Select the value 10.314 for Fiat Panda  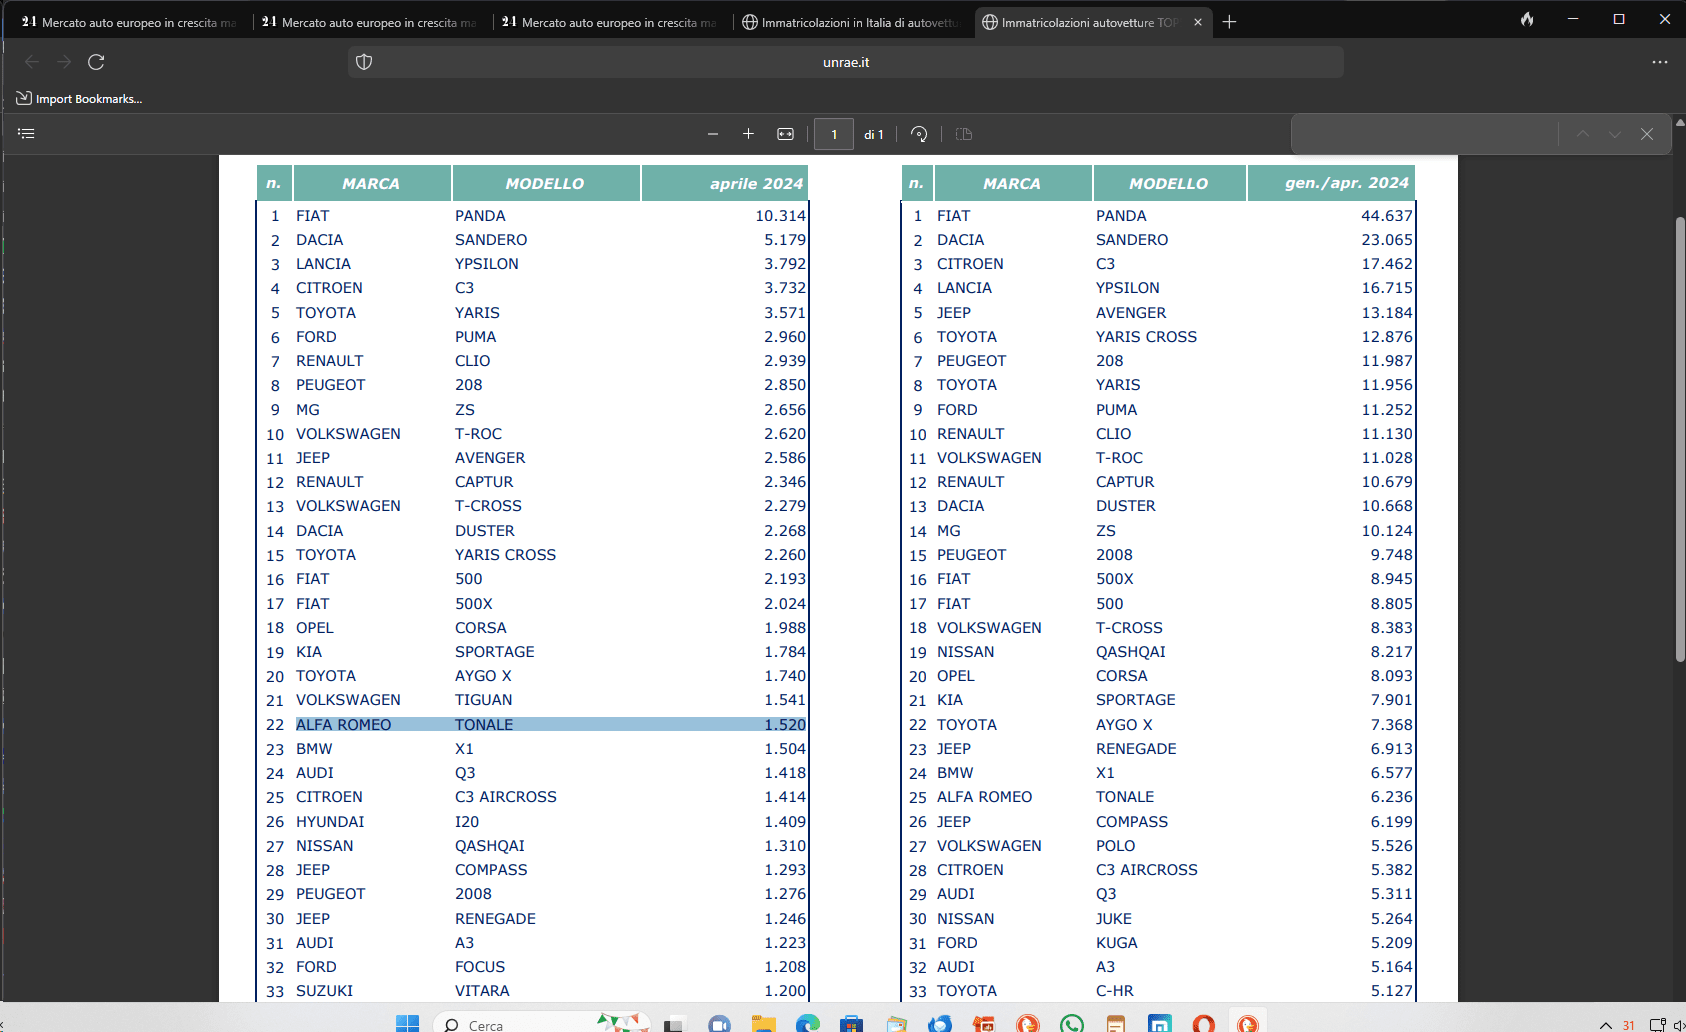780,216
